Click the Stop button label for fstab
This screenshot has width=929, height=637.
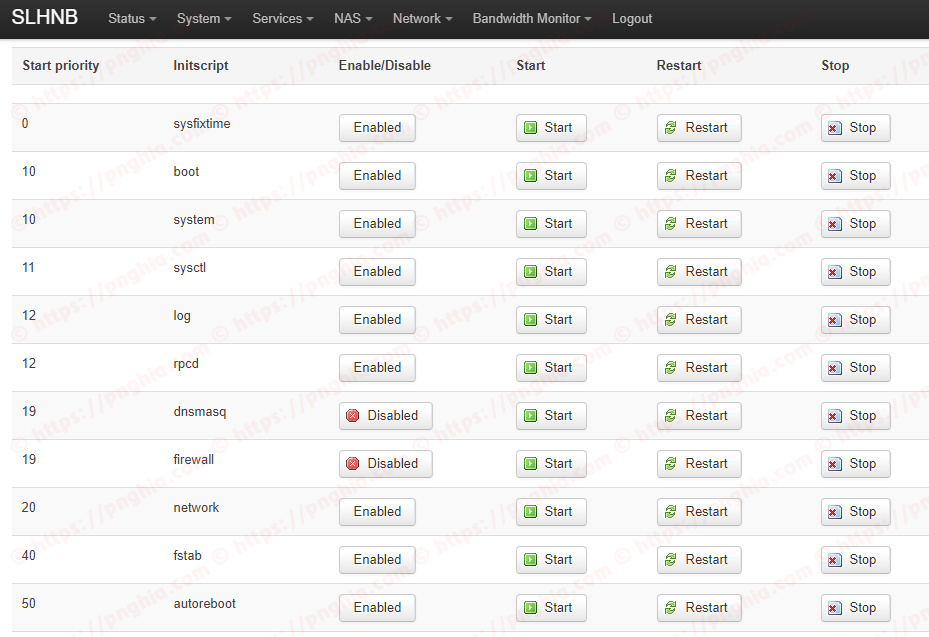863,560
